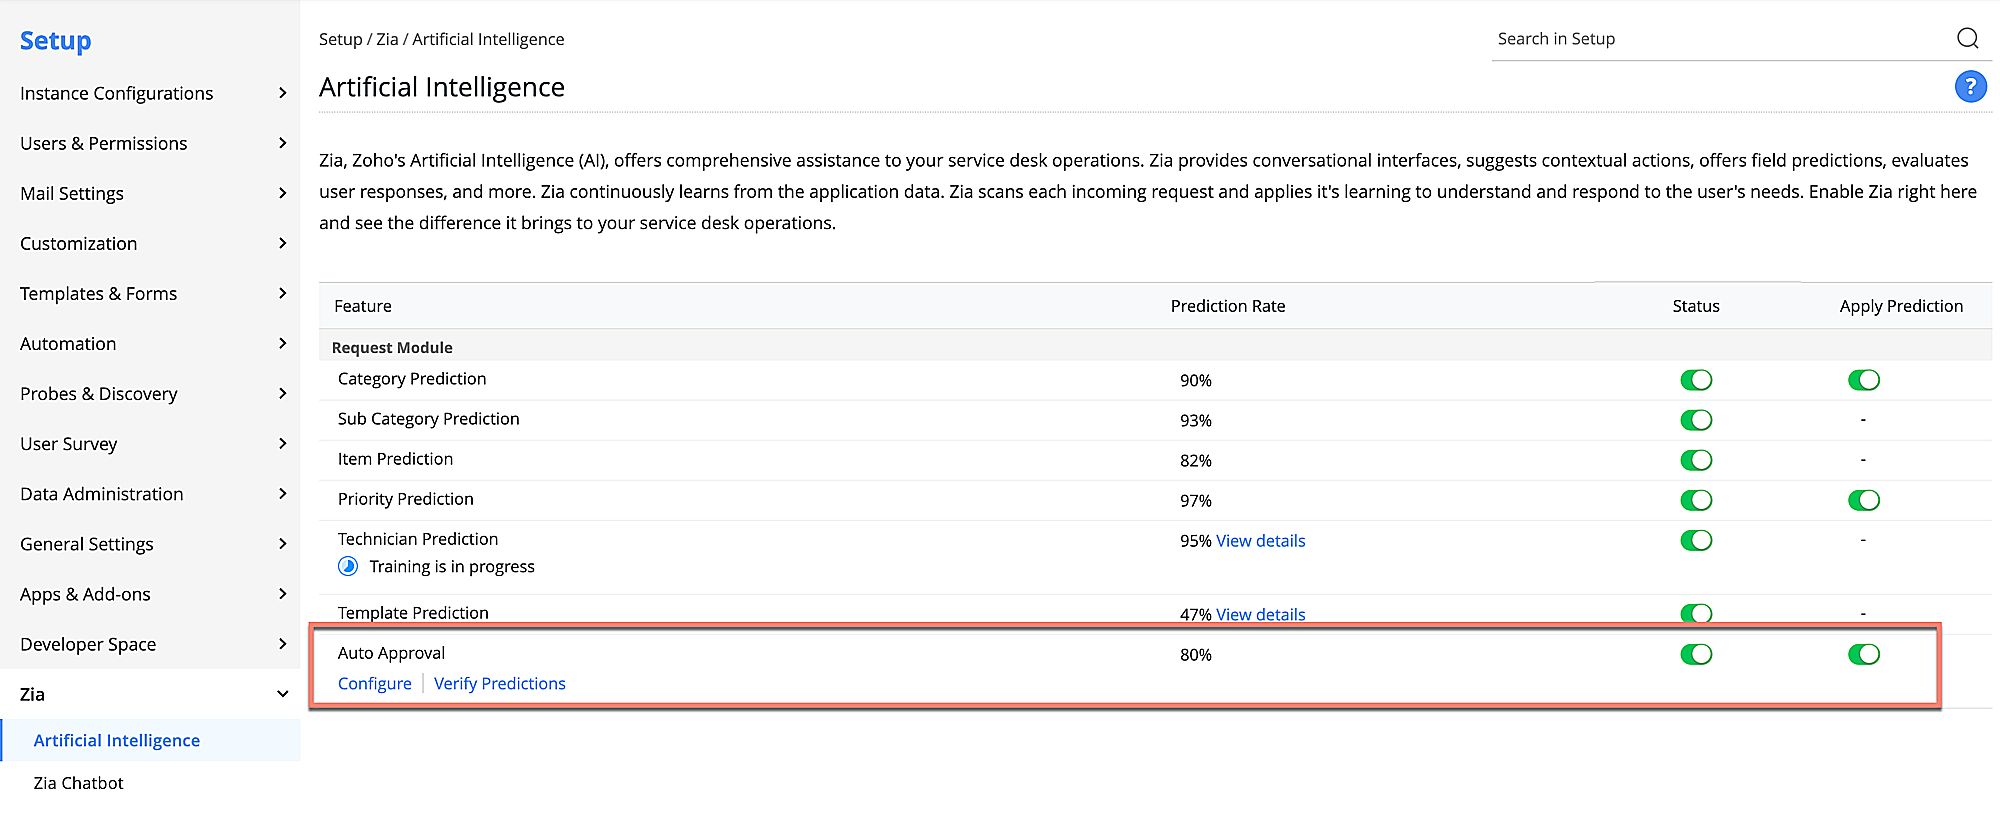The height and width of the screenshot is (814, 2000).
Task: Collapse the Zia sidebar section
Action: (282, 694)
